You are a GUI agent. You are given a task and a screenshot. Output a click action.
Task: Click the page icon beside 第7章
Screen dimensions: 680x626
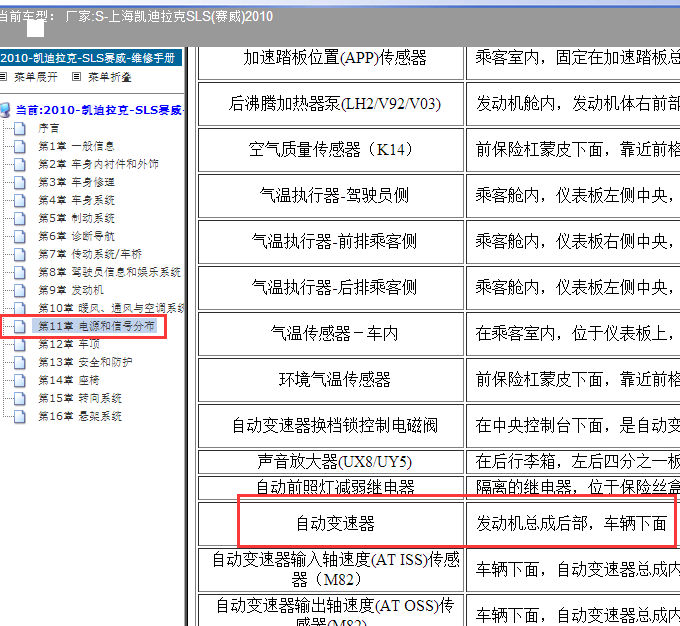click(20, 254)
